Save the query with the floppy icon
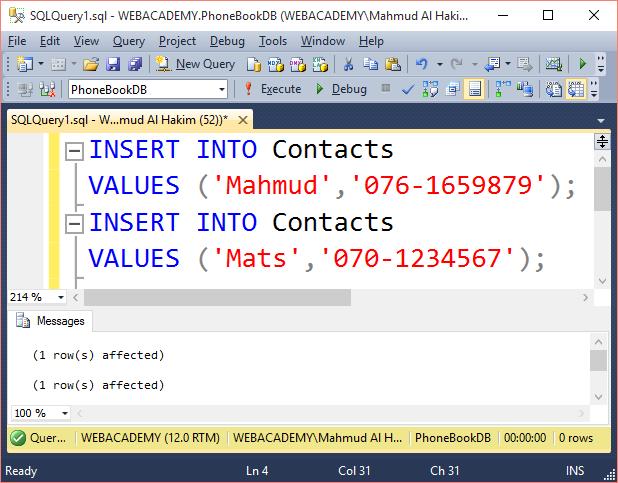The image size is (618, 483). (113, 64)
